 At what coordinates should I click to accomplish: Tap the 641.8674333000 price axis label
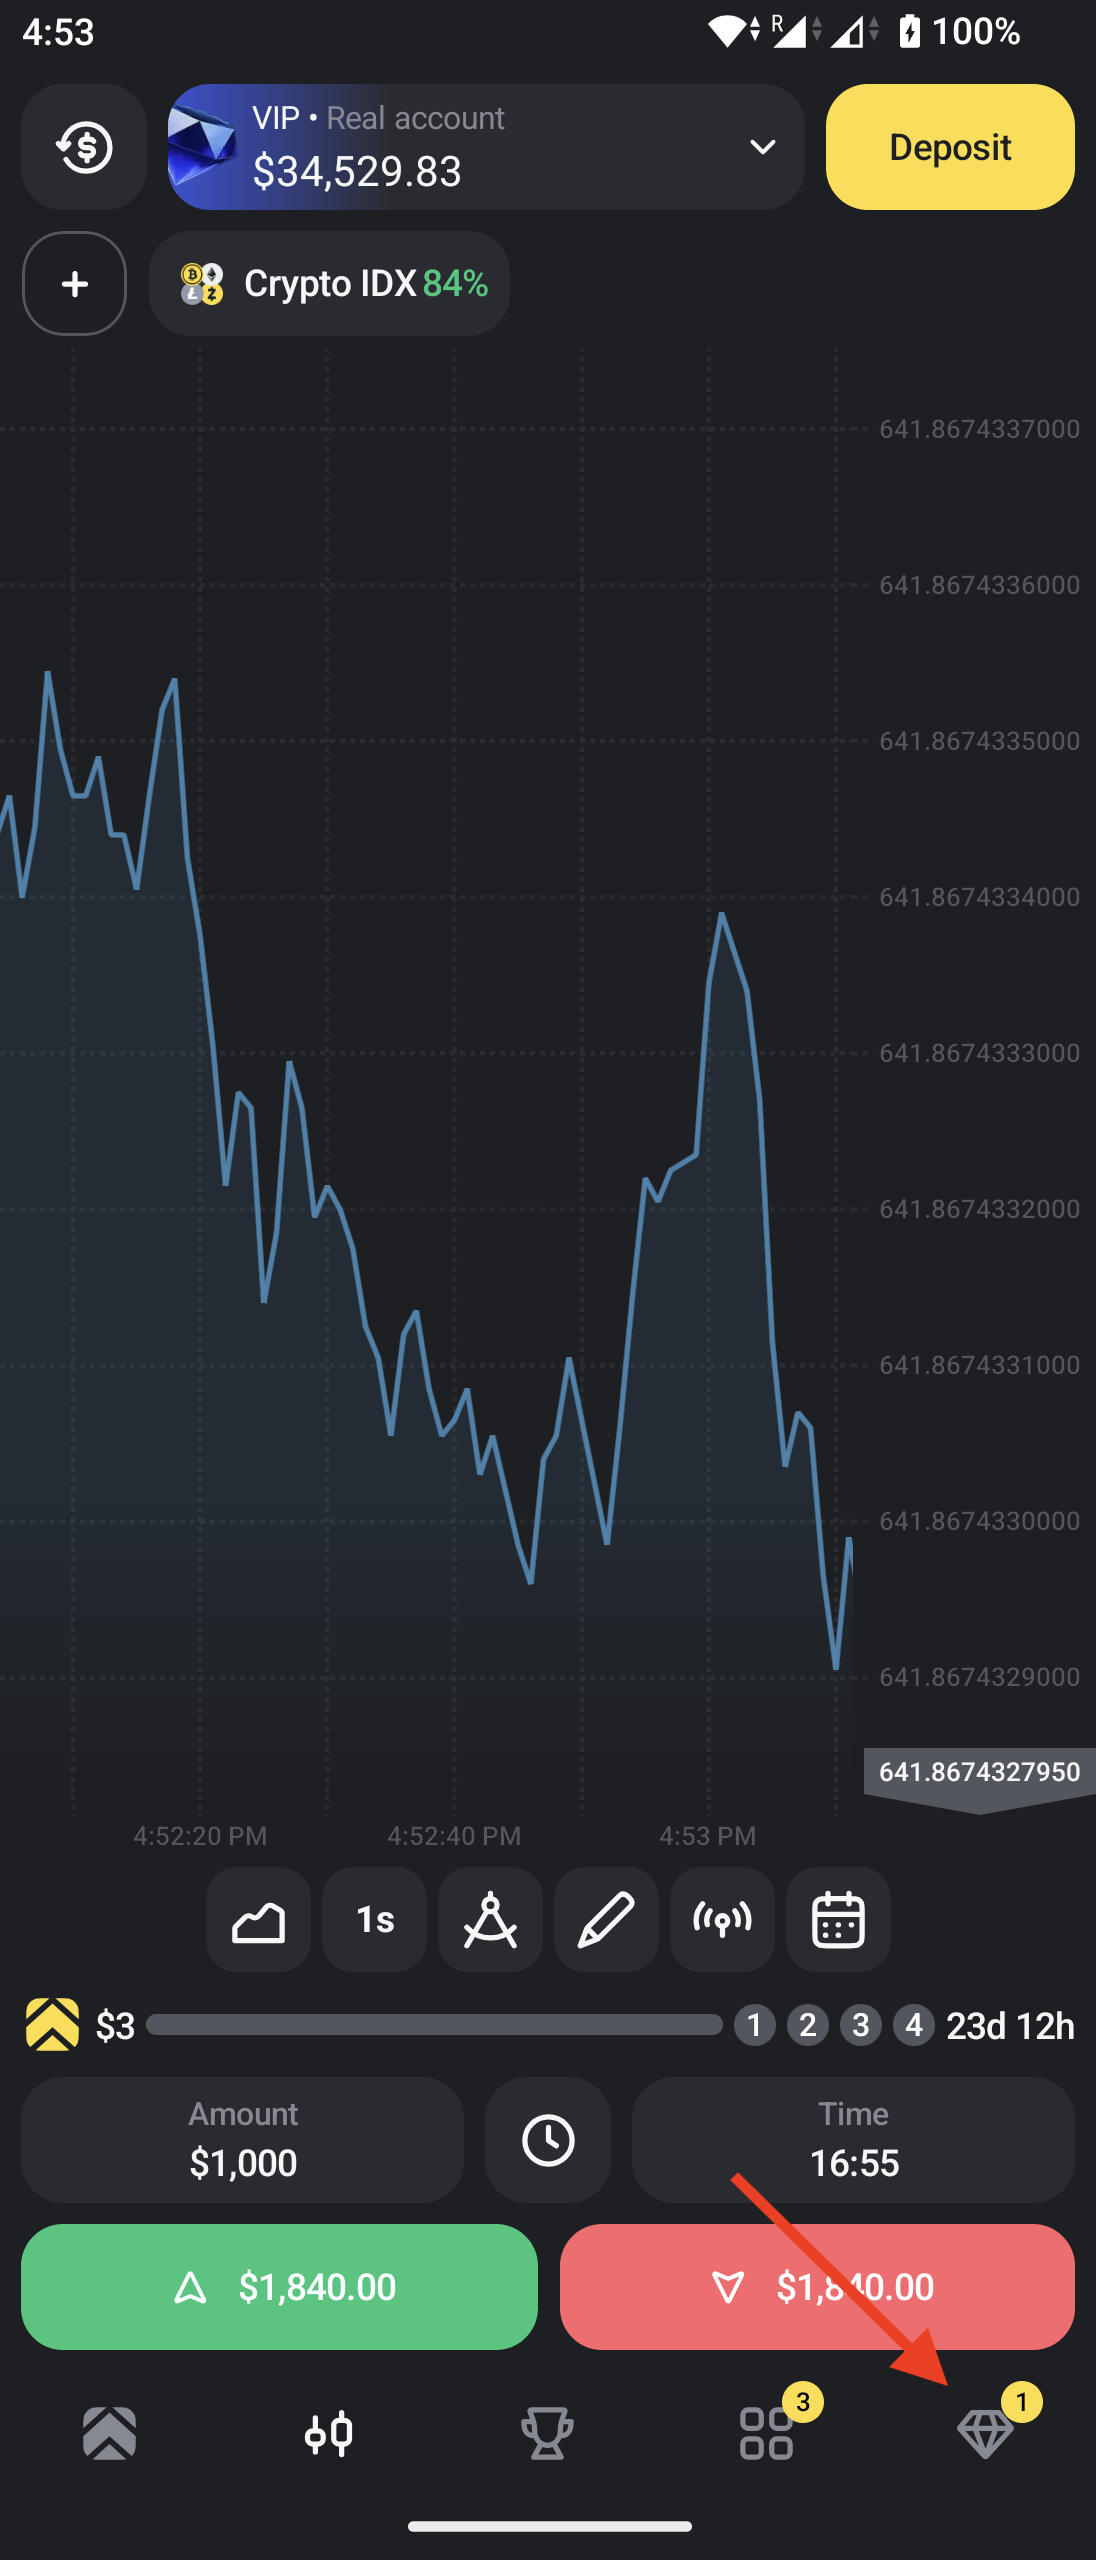pyautogui.click(x=980, y=1053)
